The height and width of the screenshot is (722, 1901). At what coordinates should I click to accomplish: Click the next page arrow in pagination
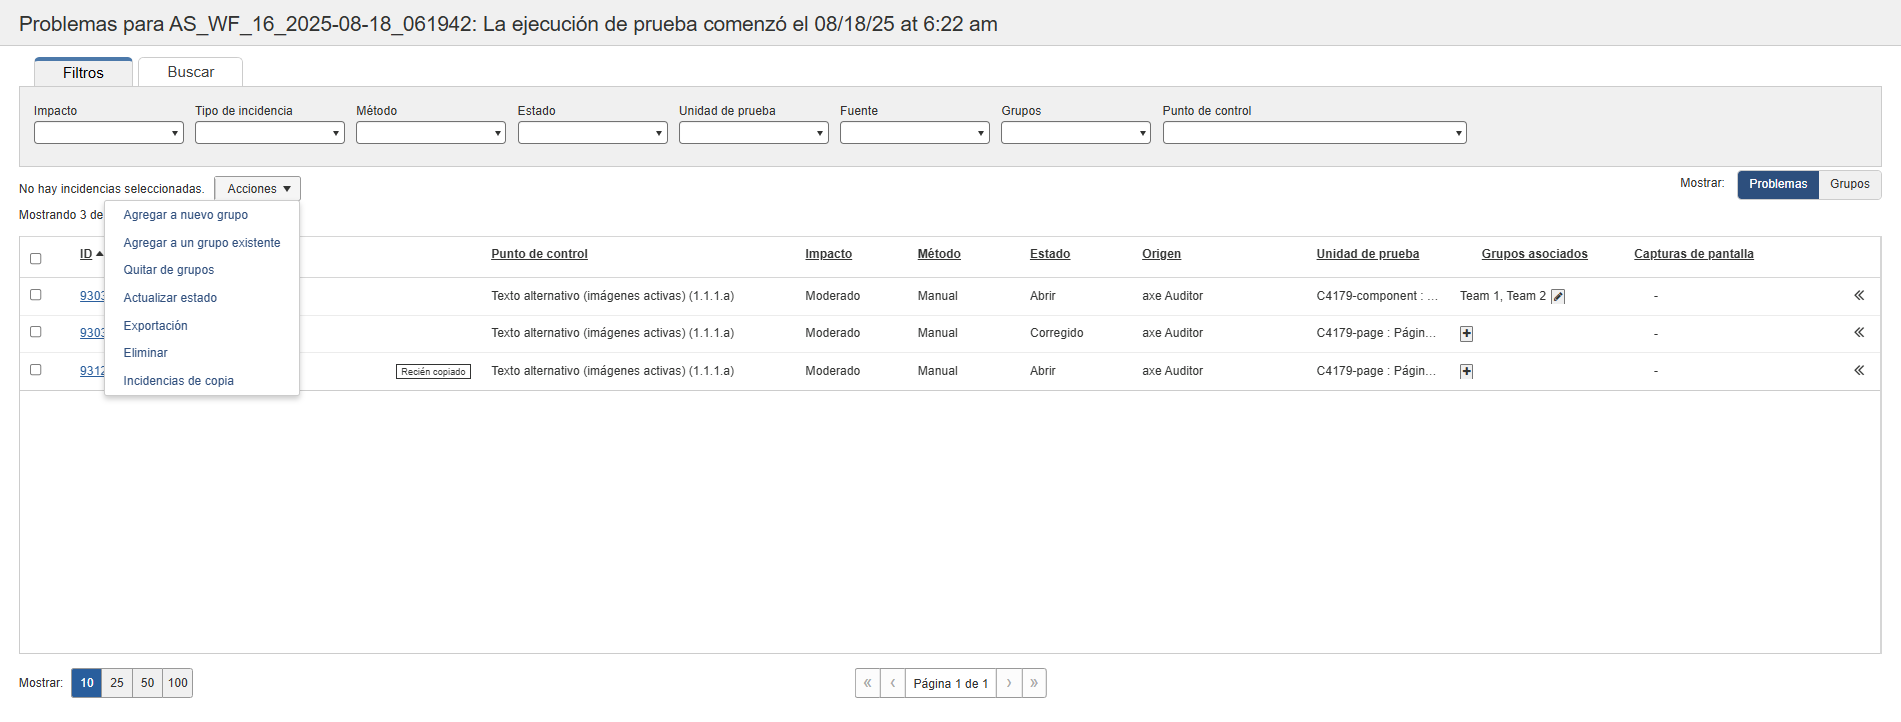(x=1009, y=683)
